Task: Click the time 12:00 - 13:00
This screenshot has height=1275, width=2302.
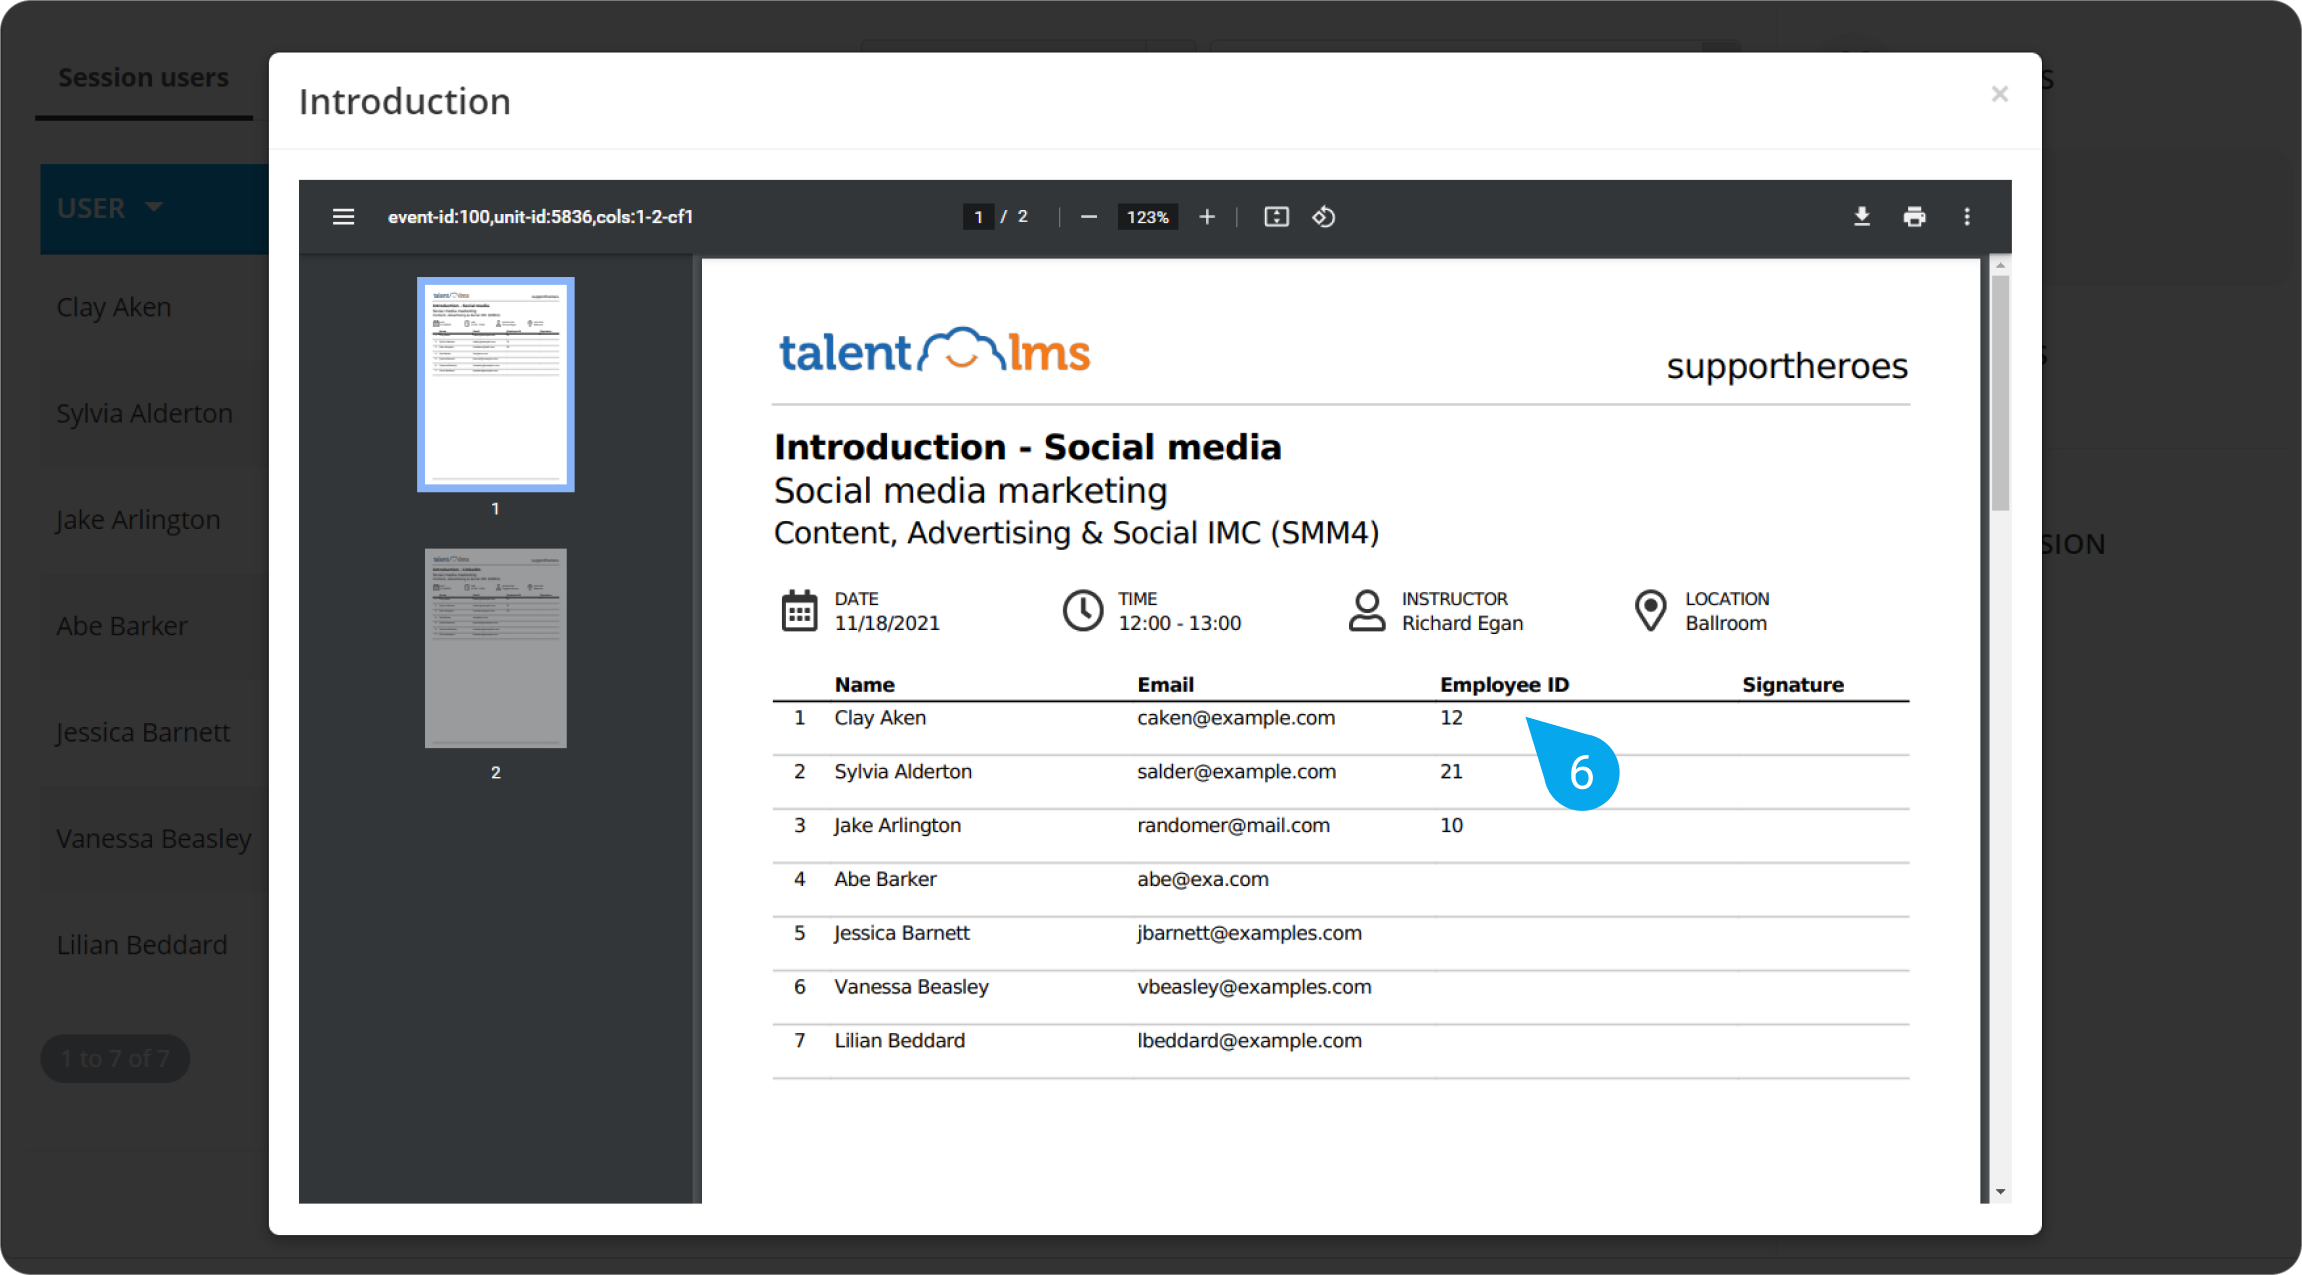Action: (1179, 623)
